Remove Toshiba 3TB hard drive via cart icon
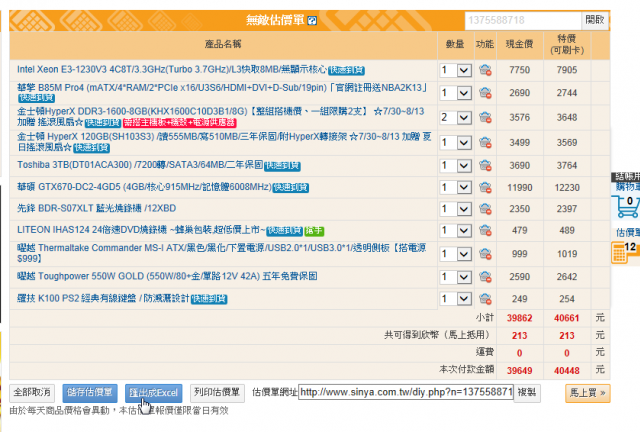Viewport: 640px width, 432px height. [485, 165]
